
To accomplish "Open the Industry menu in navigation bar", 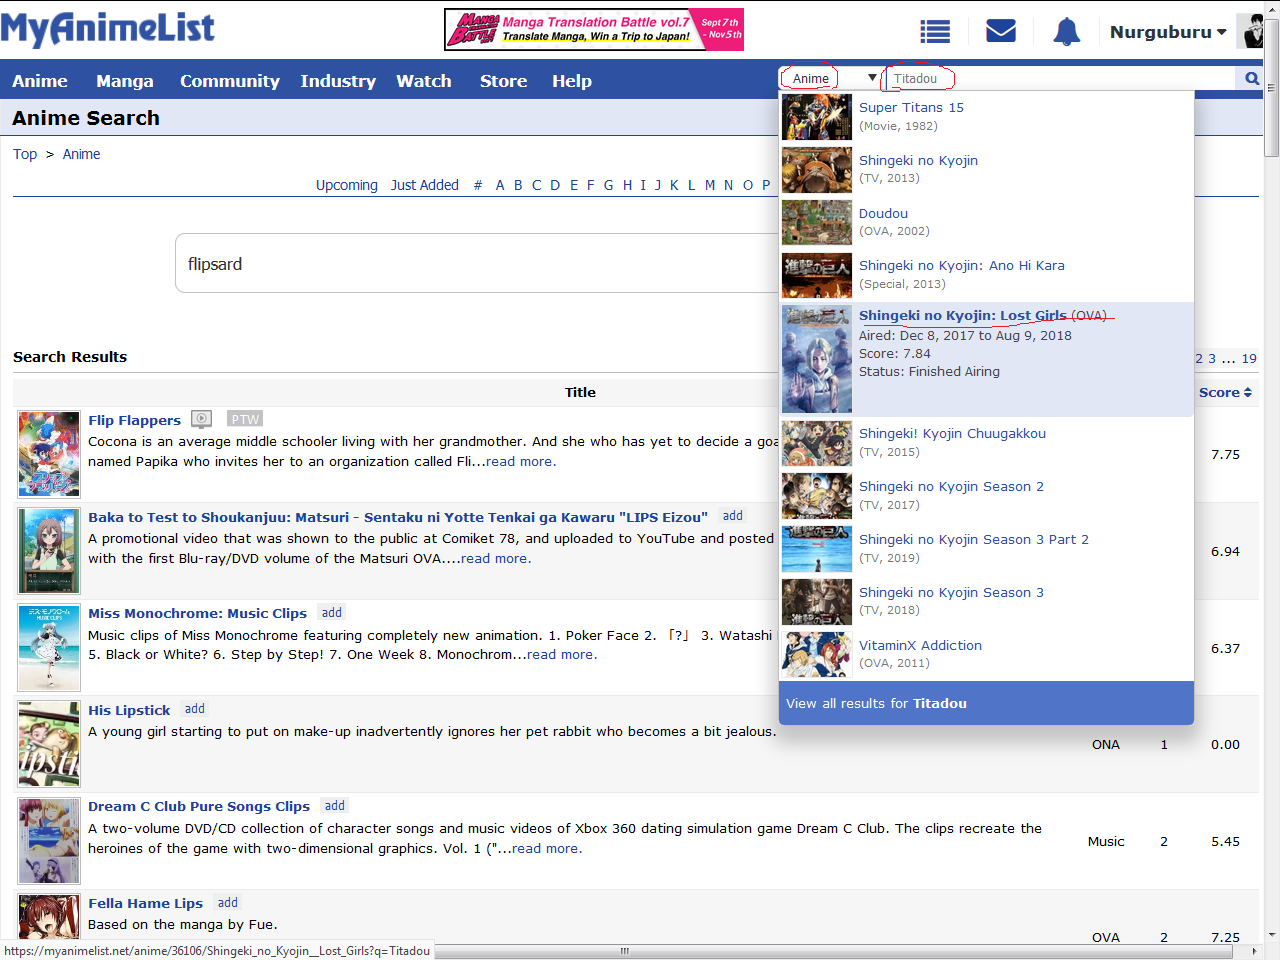I will point(337,81).
